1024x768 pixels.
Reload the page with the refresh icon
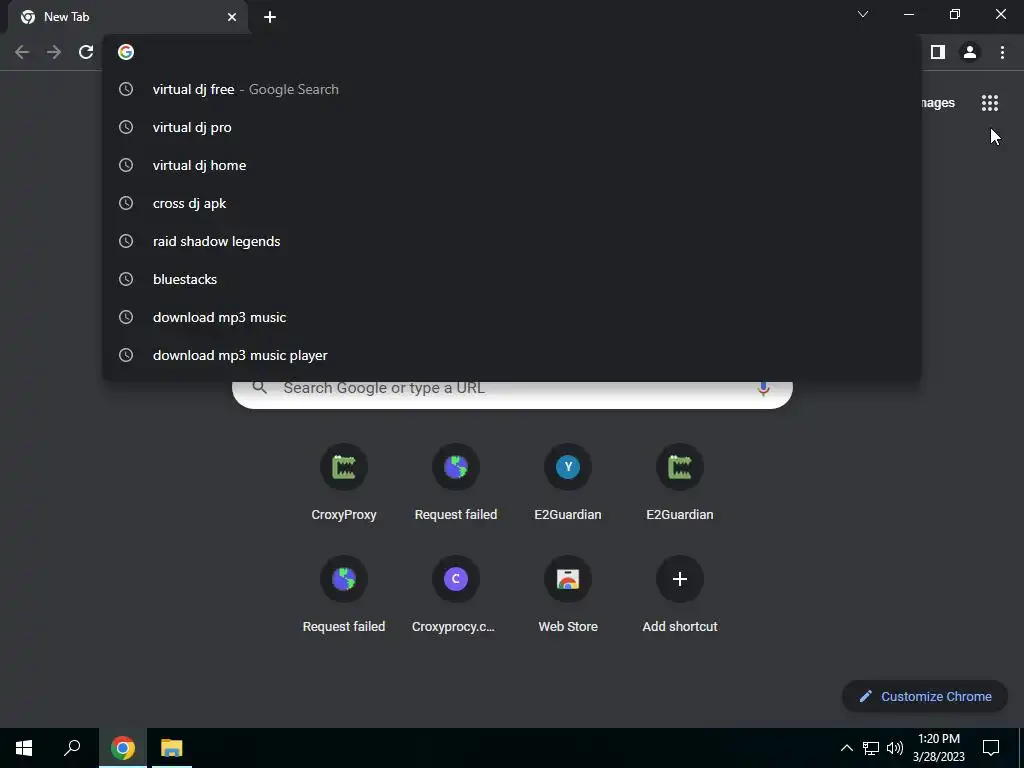coord(86,52)
